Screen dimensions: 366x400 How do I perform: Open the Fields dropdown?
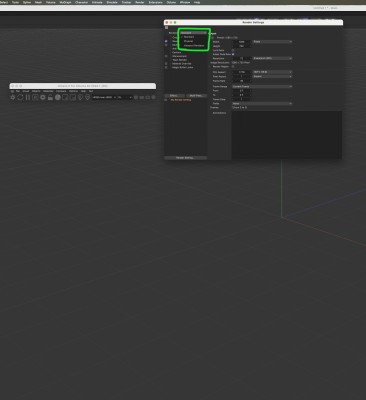tap(262, 104)
